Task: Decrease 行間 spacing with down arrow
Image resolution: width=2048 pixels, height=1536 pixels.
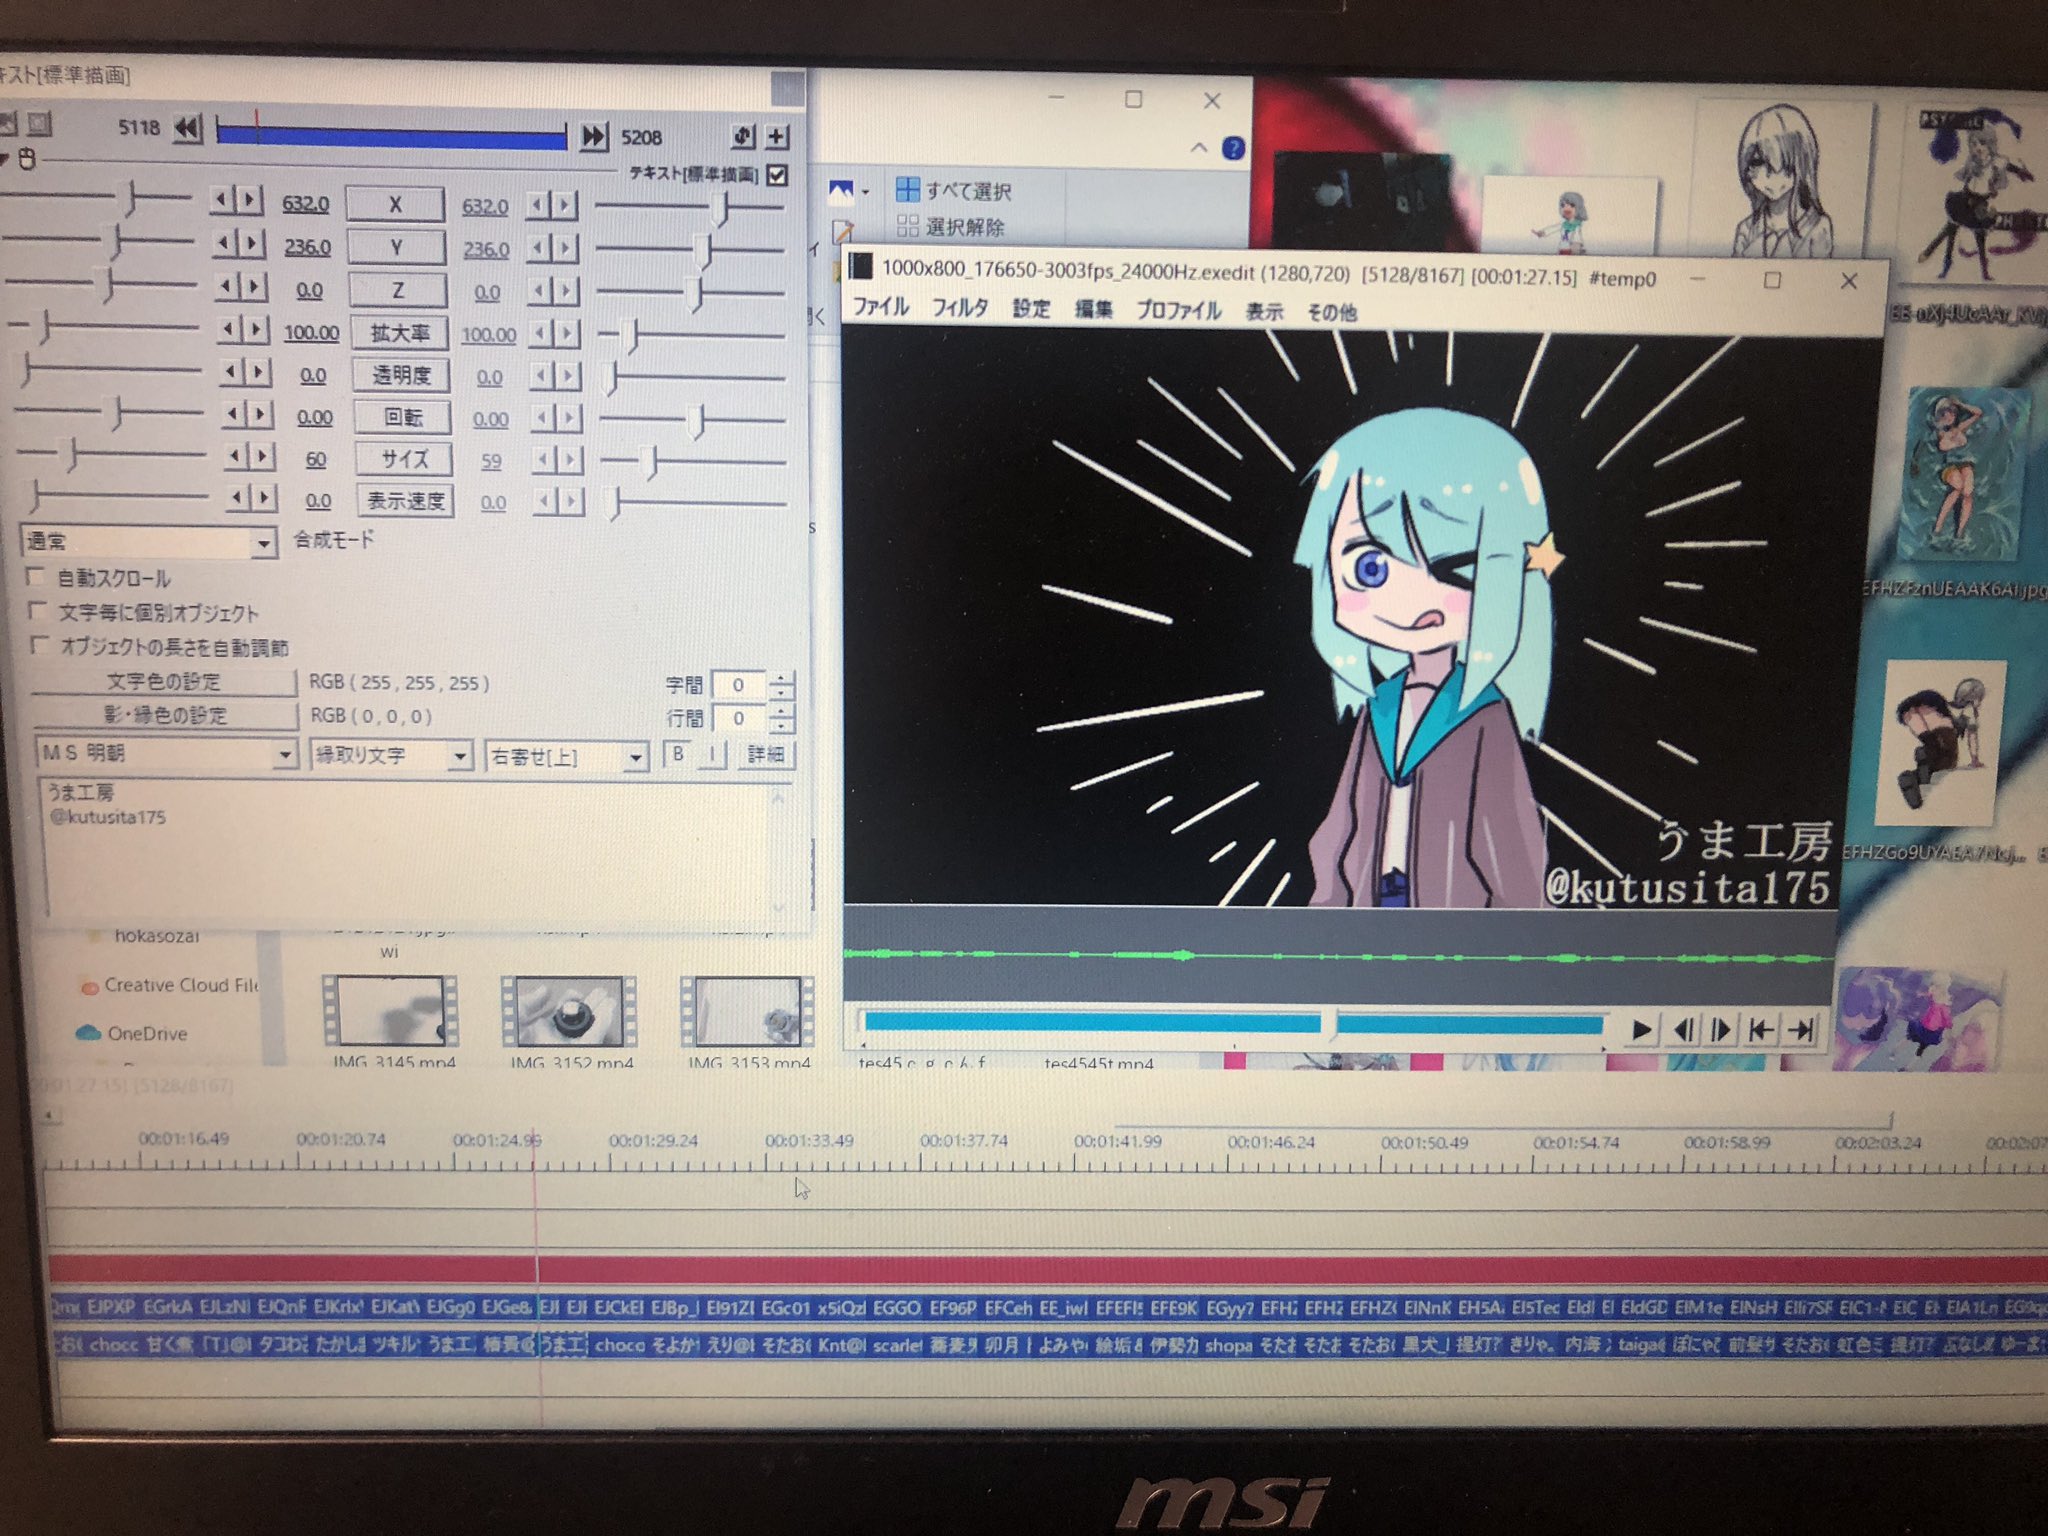Action: click(782, 726)
